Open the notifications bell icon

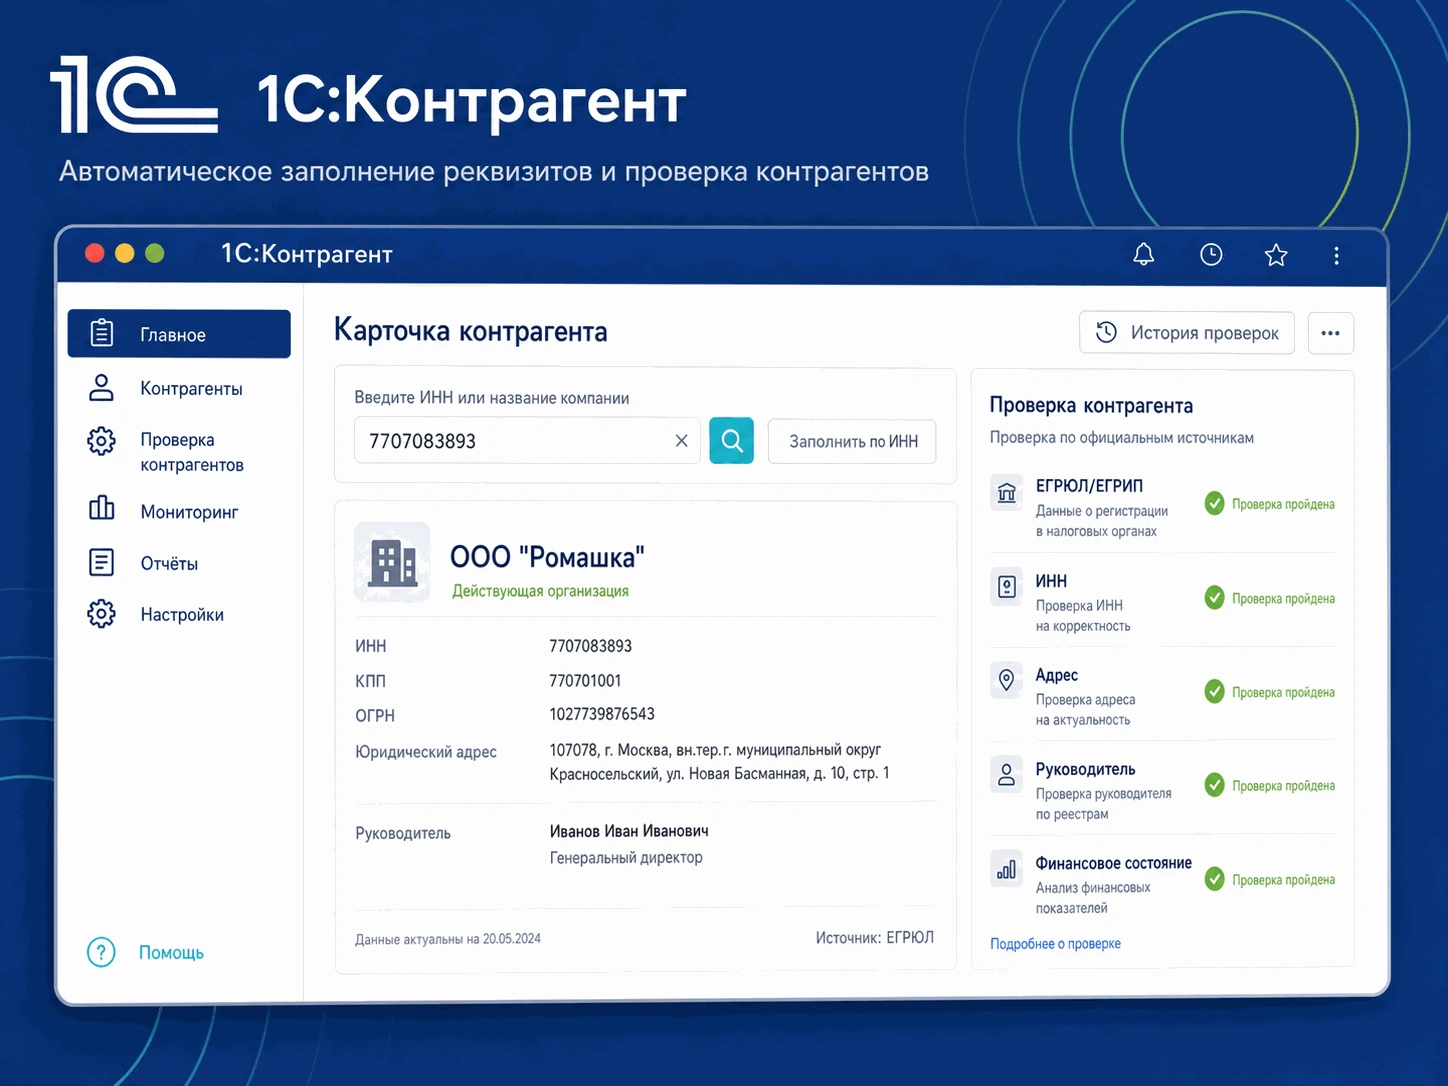tap(1143, 254)
